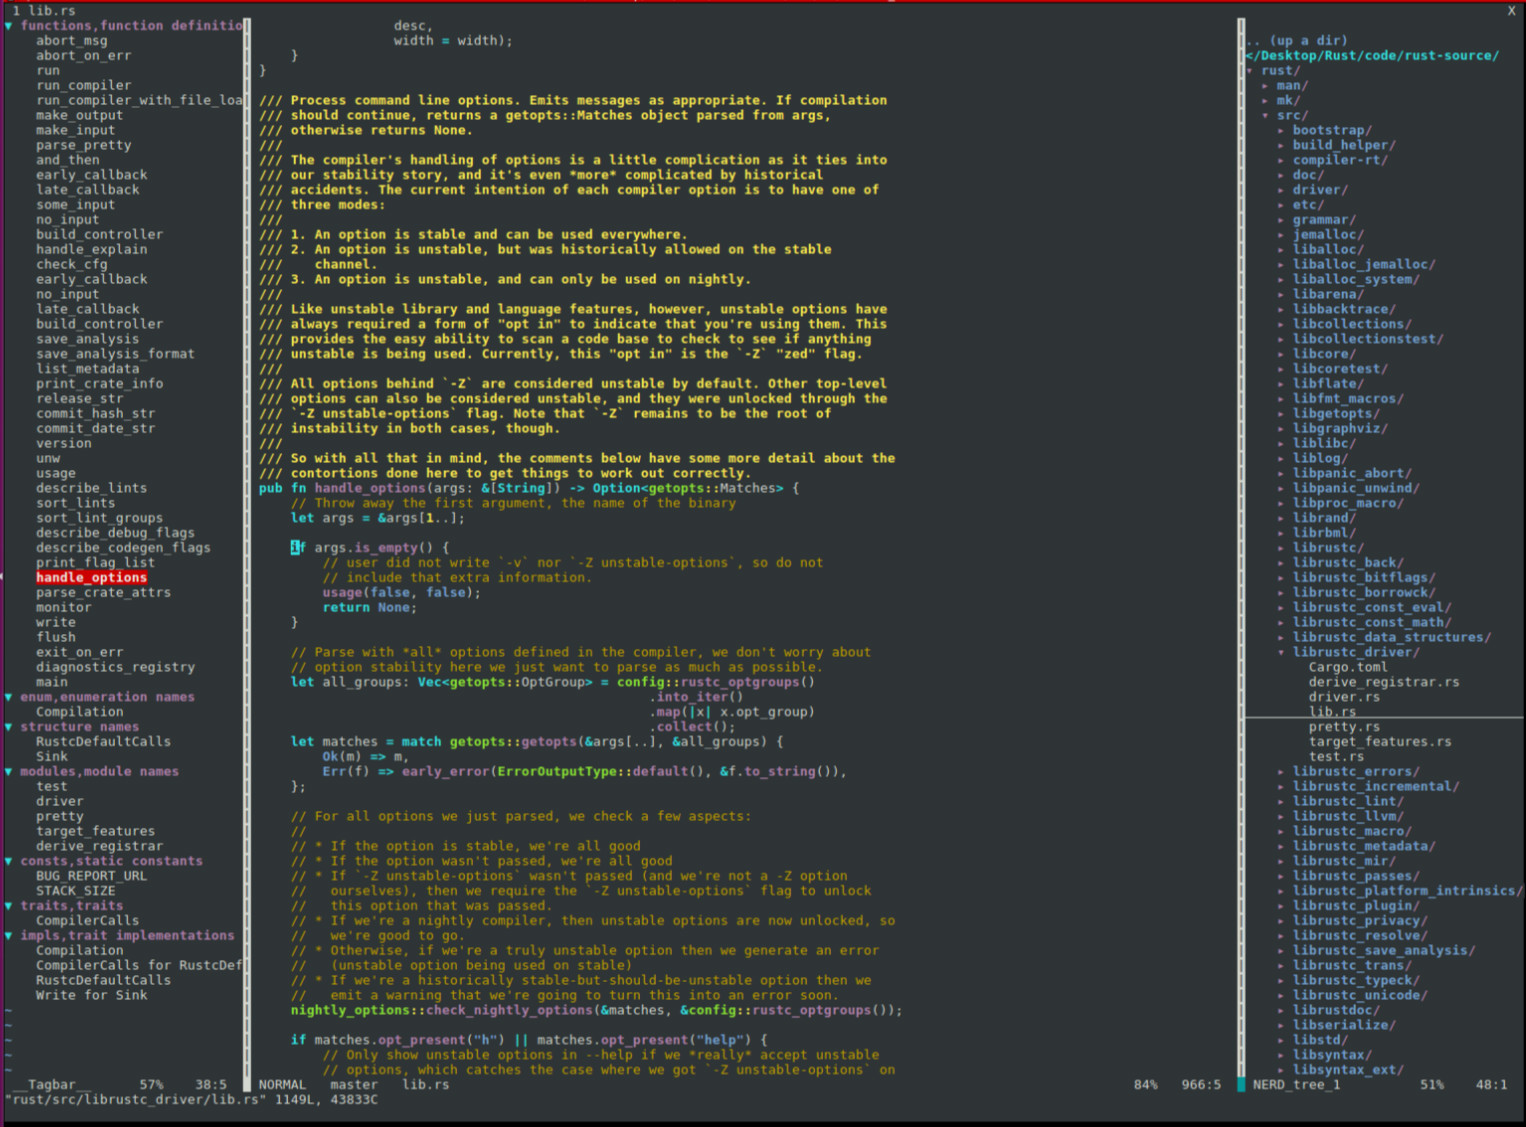The height and width of the screenshot is (1127, 1526).
Task: Select the compiler-rt/ folder in NERDTree
Action: point(1340,160)
